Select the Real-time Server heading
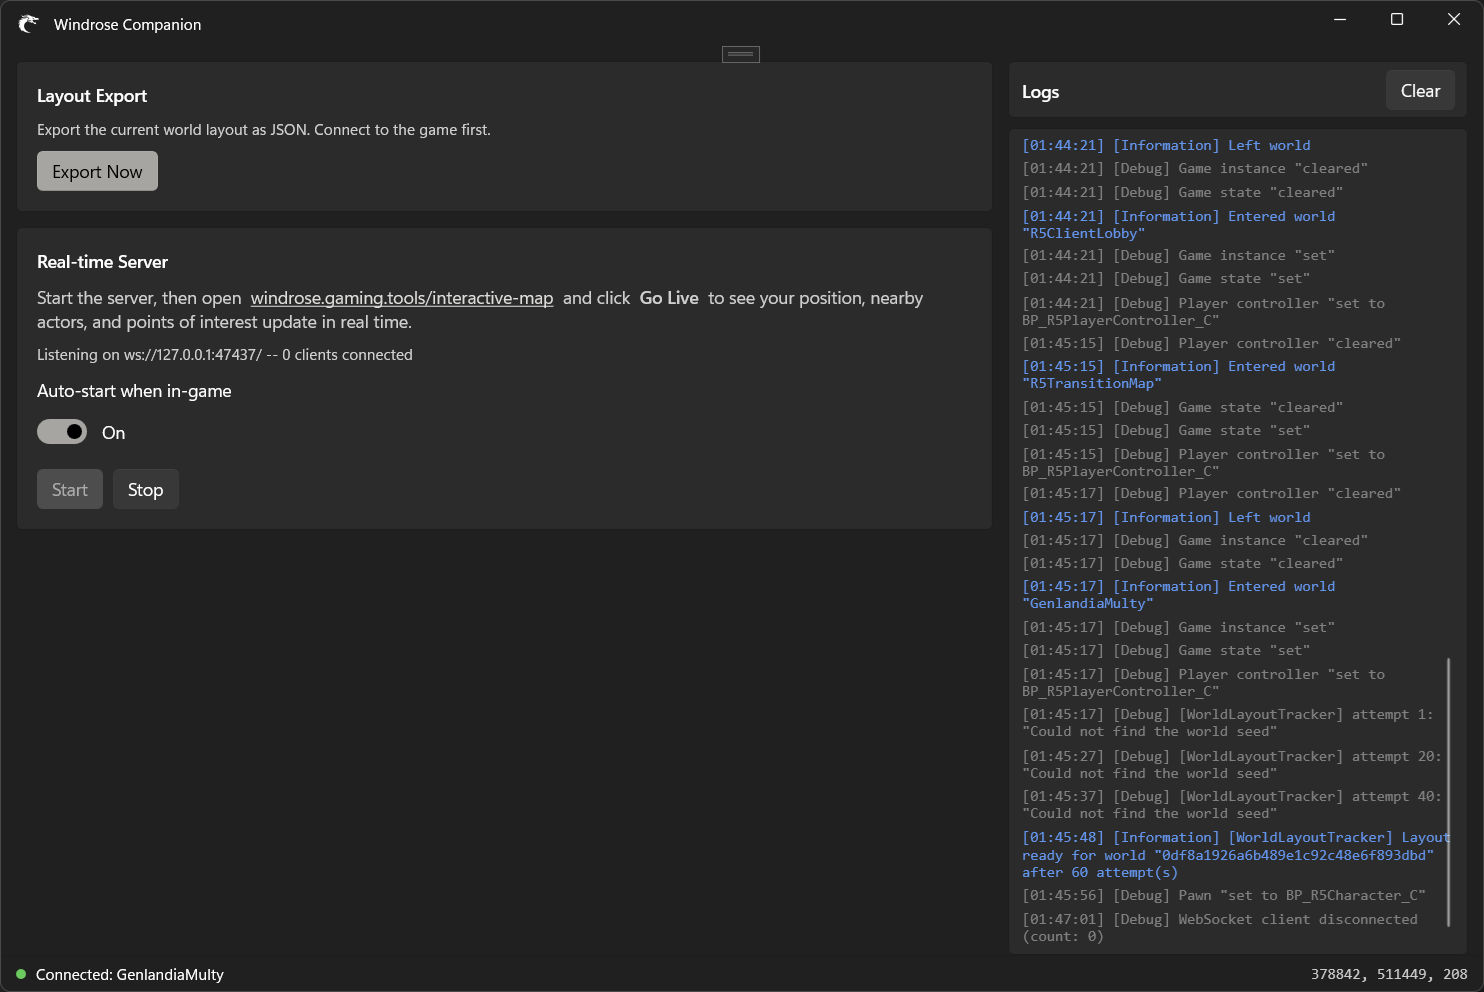1484x992 pixels. click(x=102, y=262)
